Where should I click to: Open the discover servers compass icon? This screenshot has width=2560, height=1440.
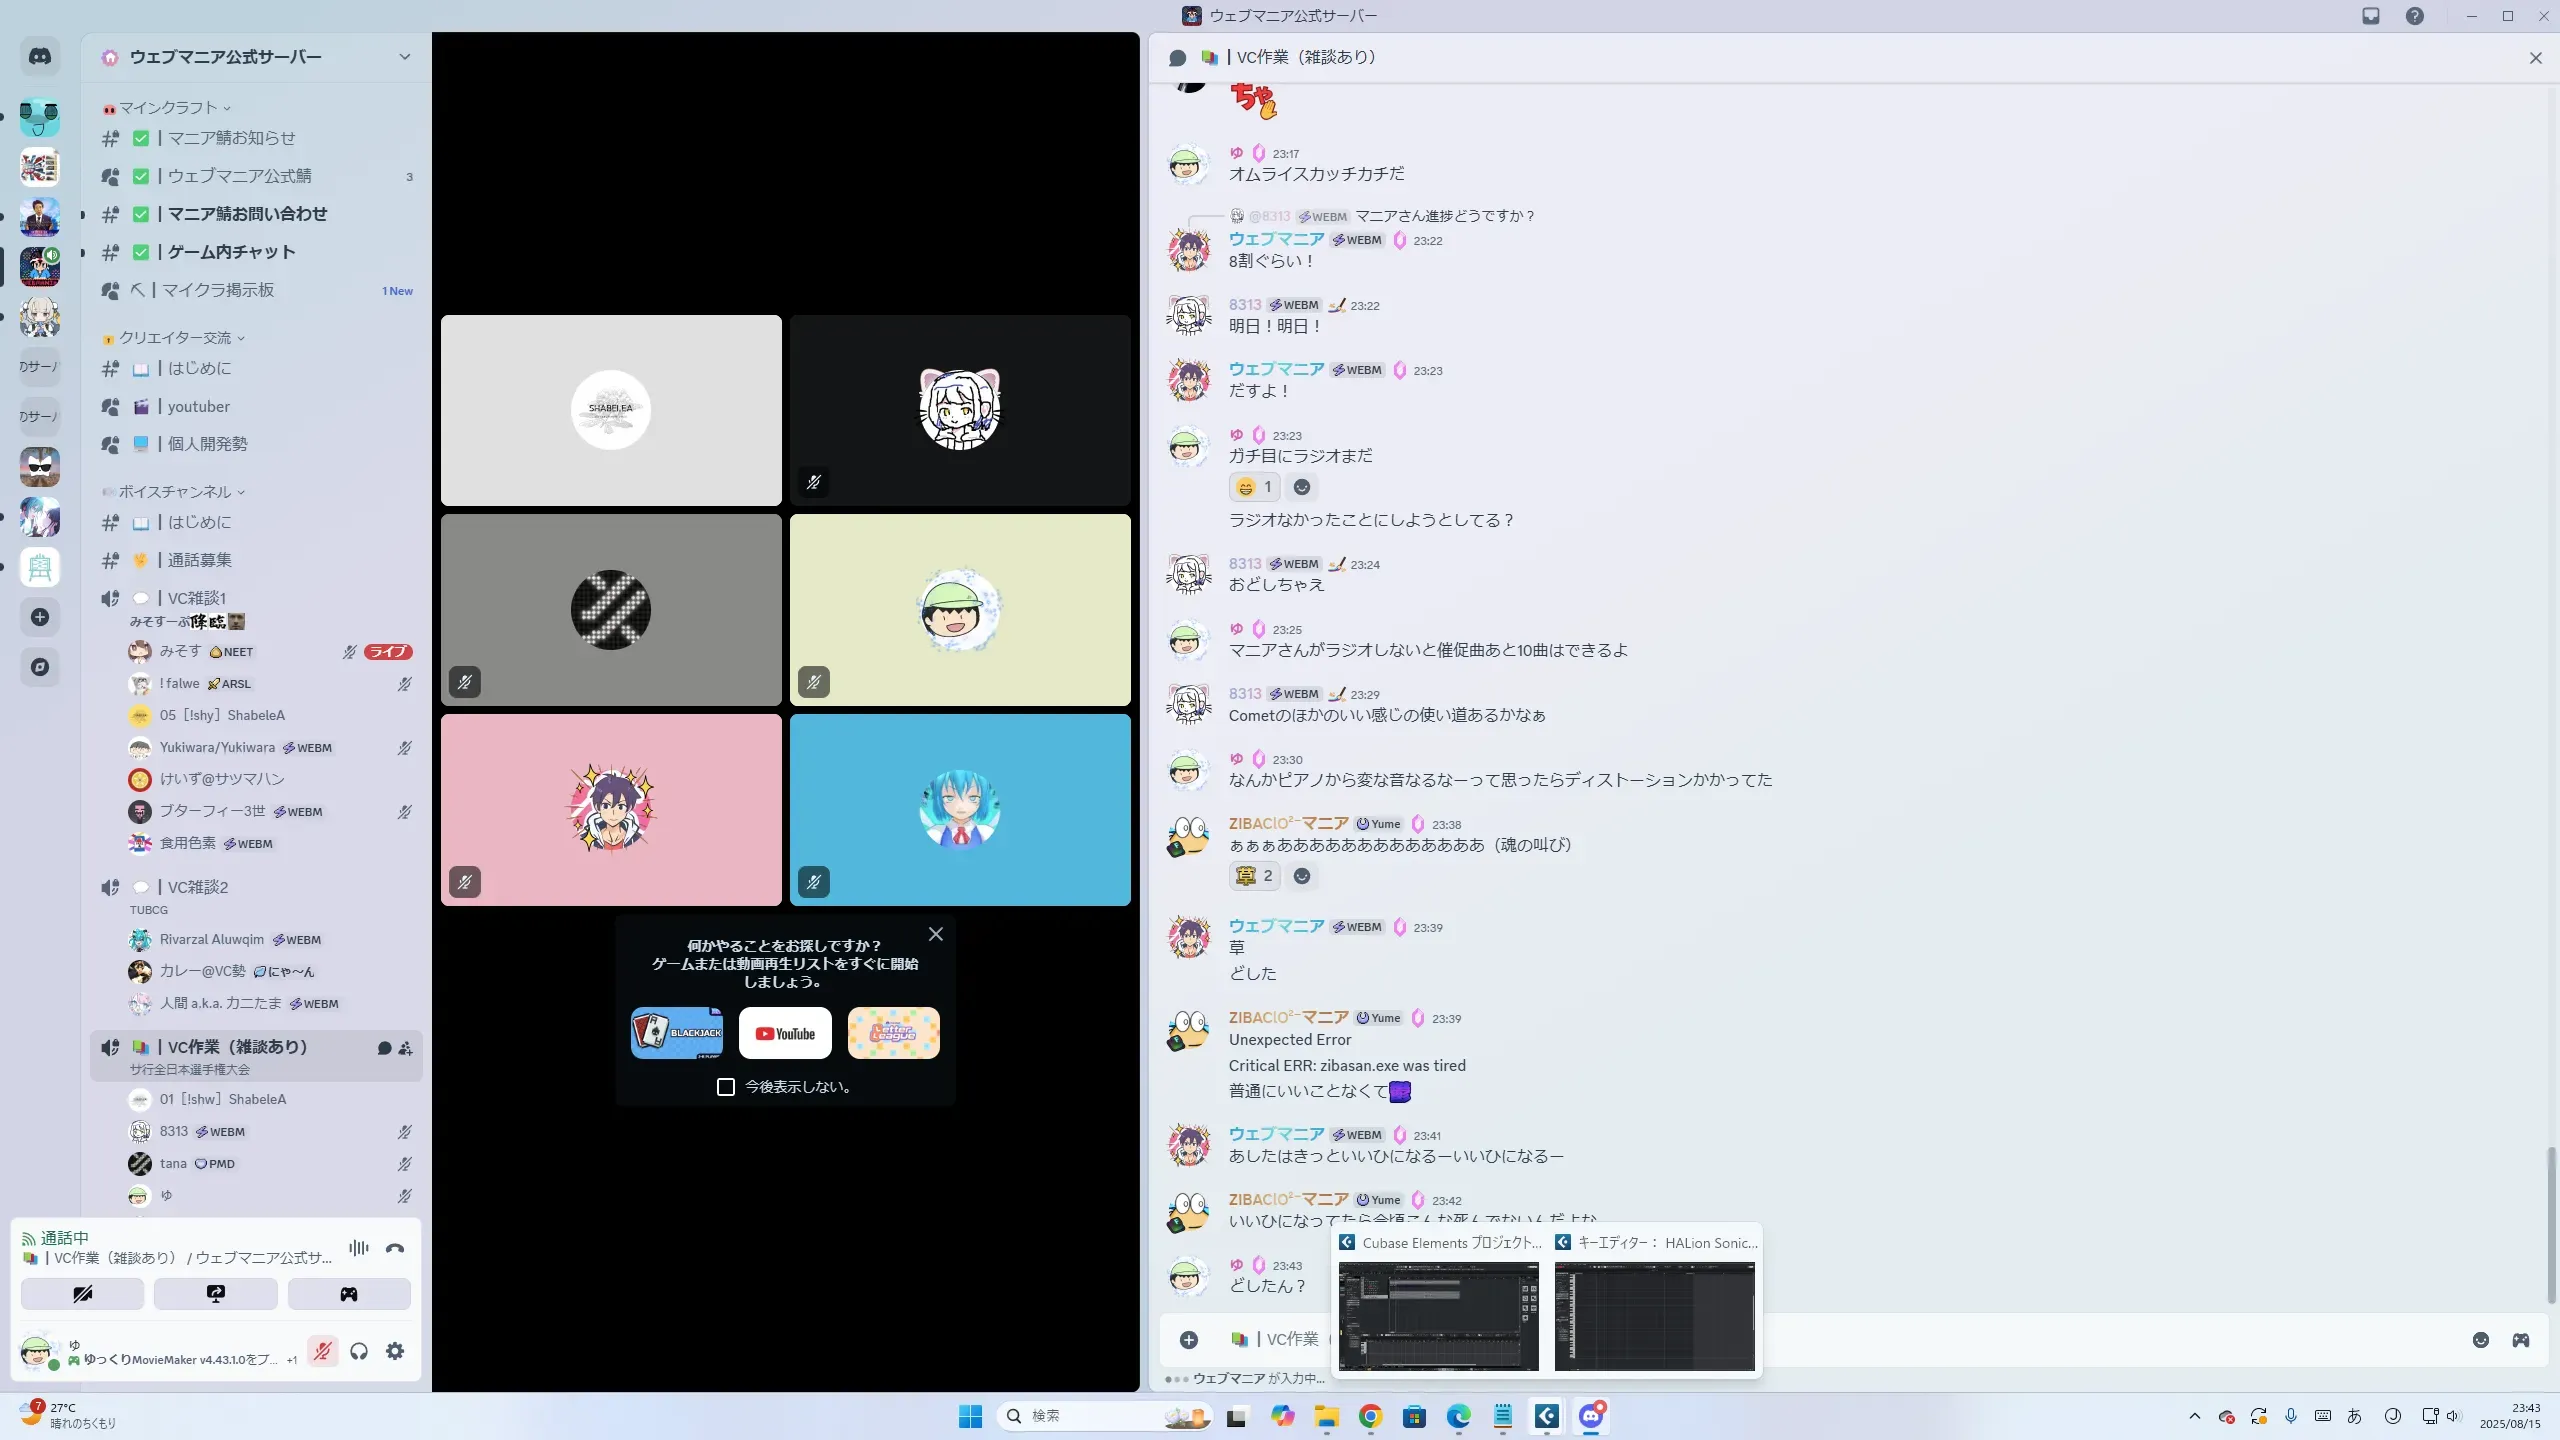pyautogui.click(x=40, y=667)
